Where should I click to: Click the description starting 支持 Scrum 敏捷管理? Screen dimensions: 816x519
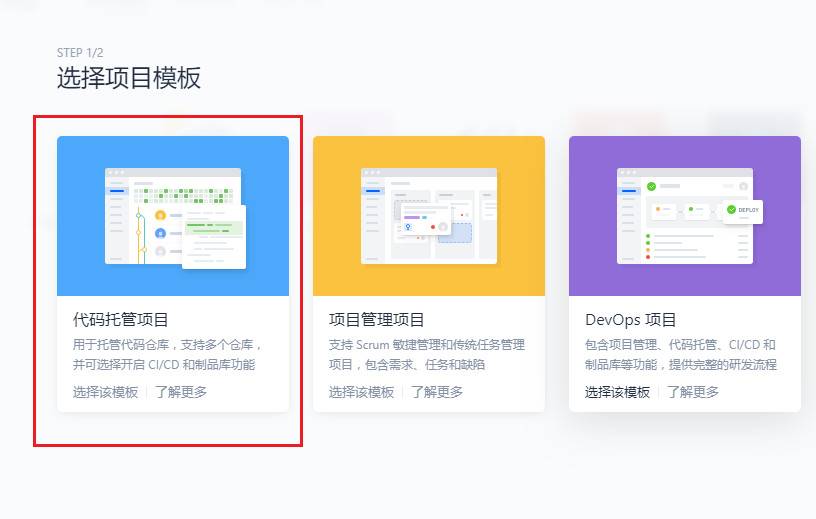(427, 355)
